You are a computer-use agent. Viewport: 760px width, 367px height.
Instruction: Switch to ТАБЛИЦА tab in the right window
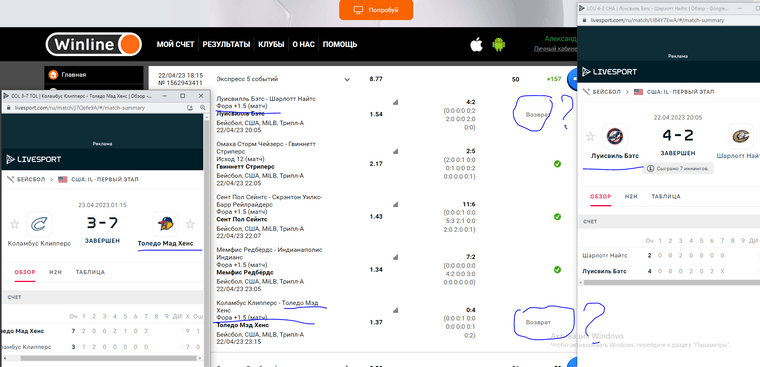pos(665,196)
